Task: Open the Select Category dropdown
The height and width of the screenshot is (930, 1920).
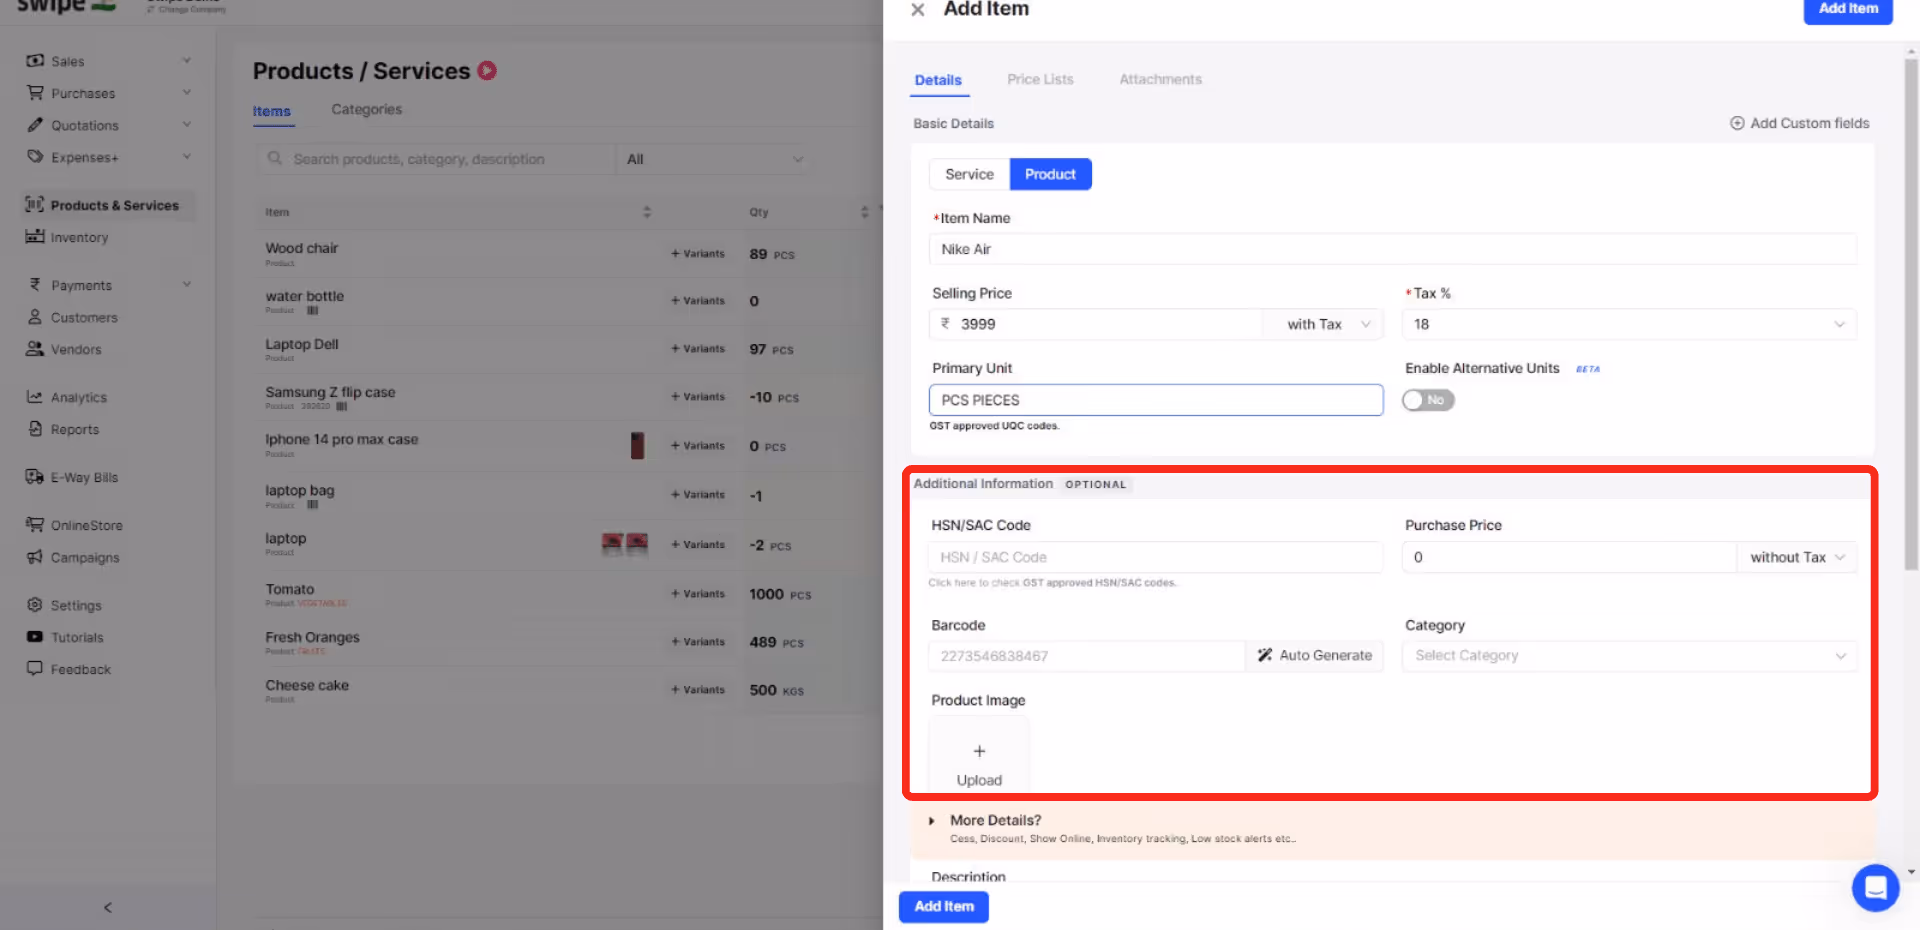Action: click(x=1629, y=656)
